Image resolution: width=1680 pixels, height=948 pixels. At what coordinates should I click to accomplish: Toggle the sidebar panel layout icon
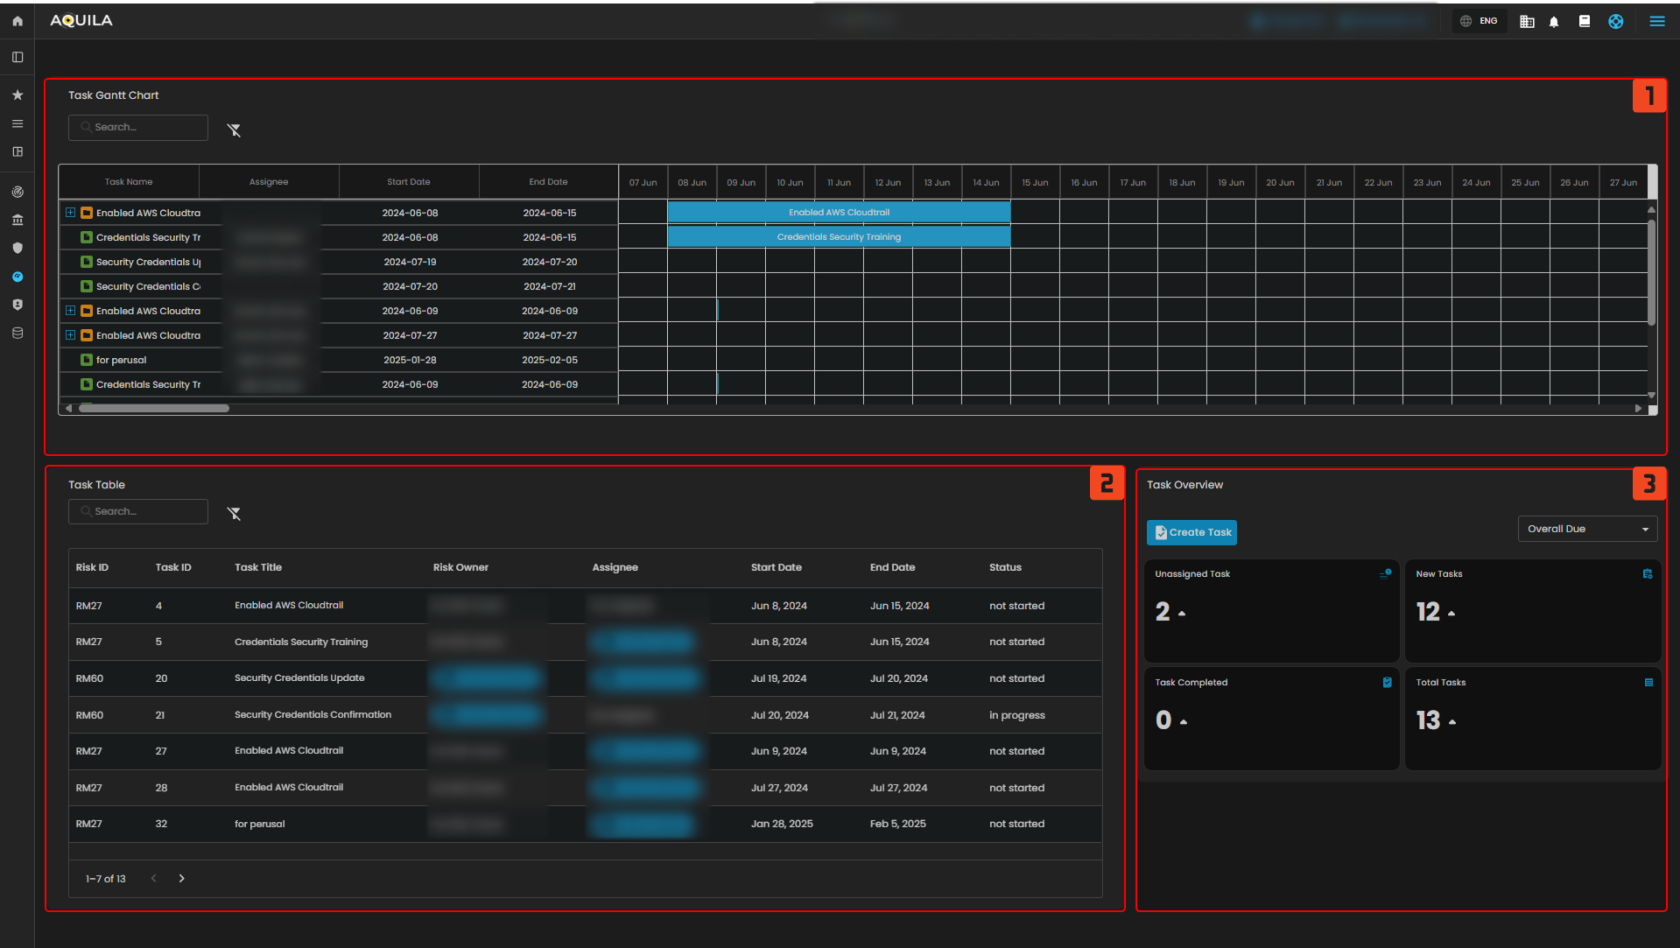pyautogui.click(x=17, y=57)
